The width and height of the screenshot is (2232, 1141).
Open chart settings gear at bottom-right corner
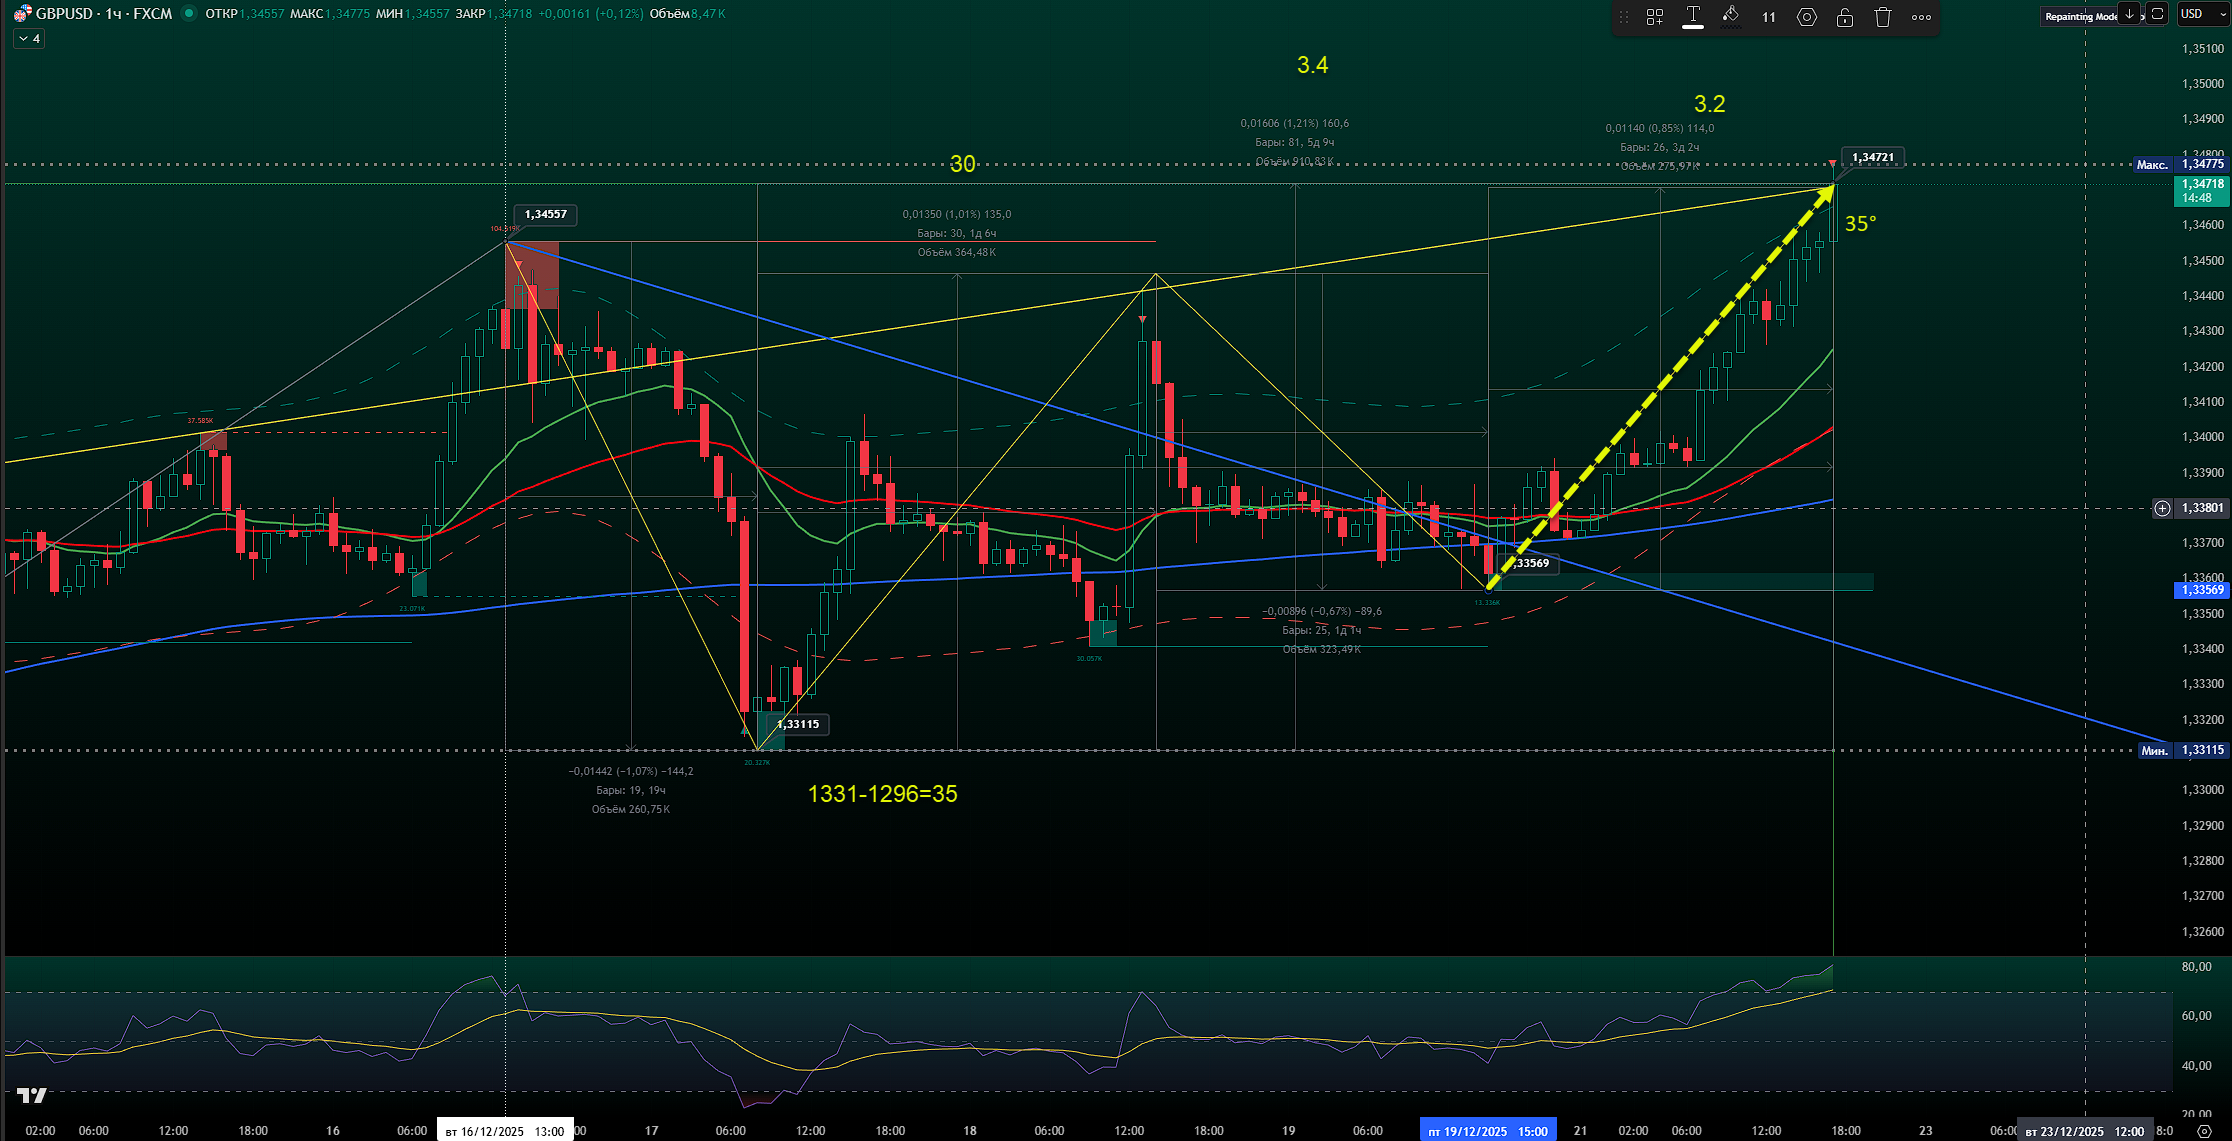[2204, 1131]
